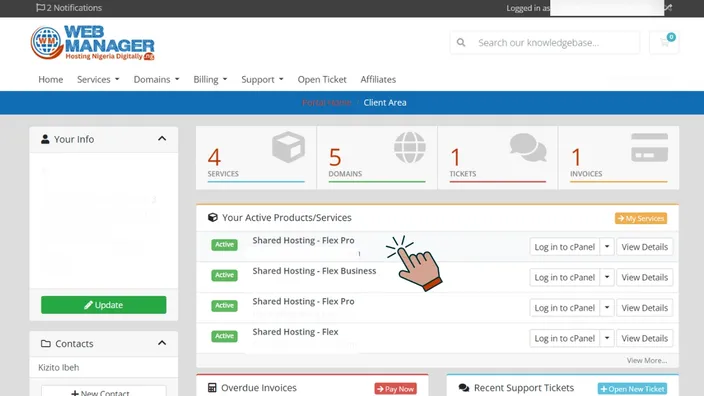Open the Open Ticket menu item

[x=322, y=79]
